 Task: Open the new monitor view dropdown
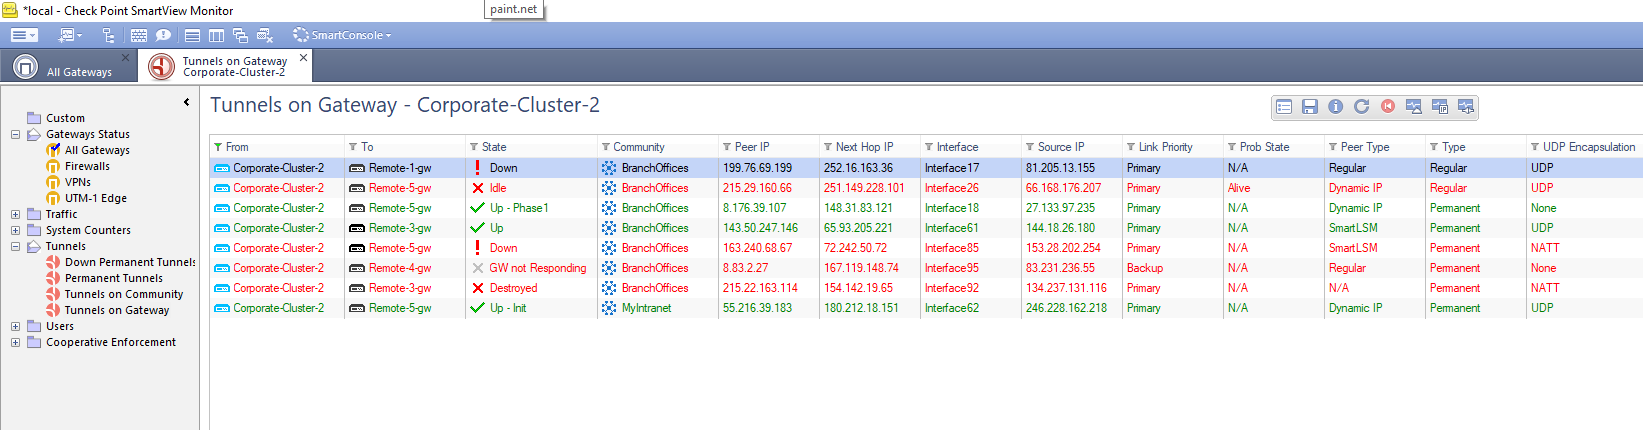click(x=70, y=35)
